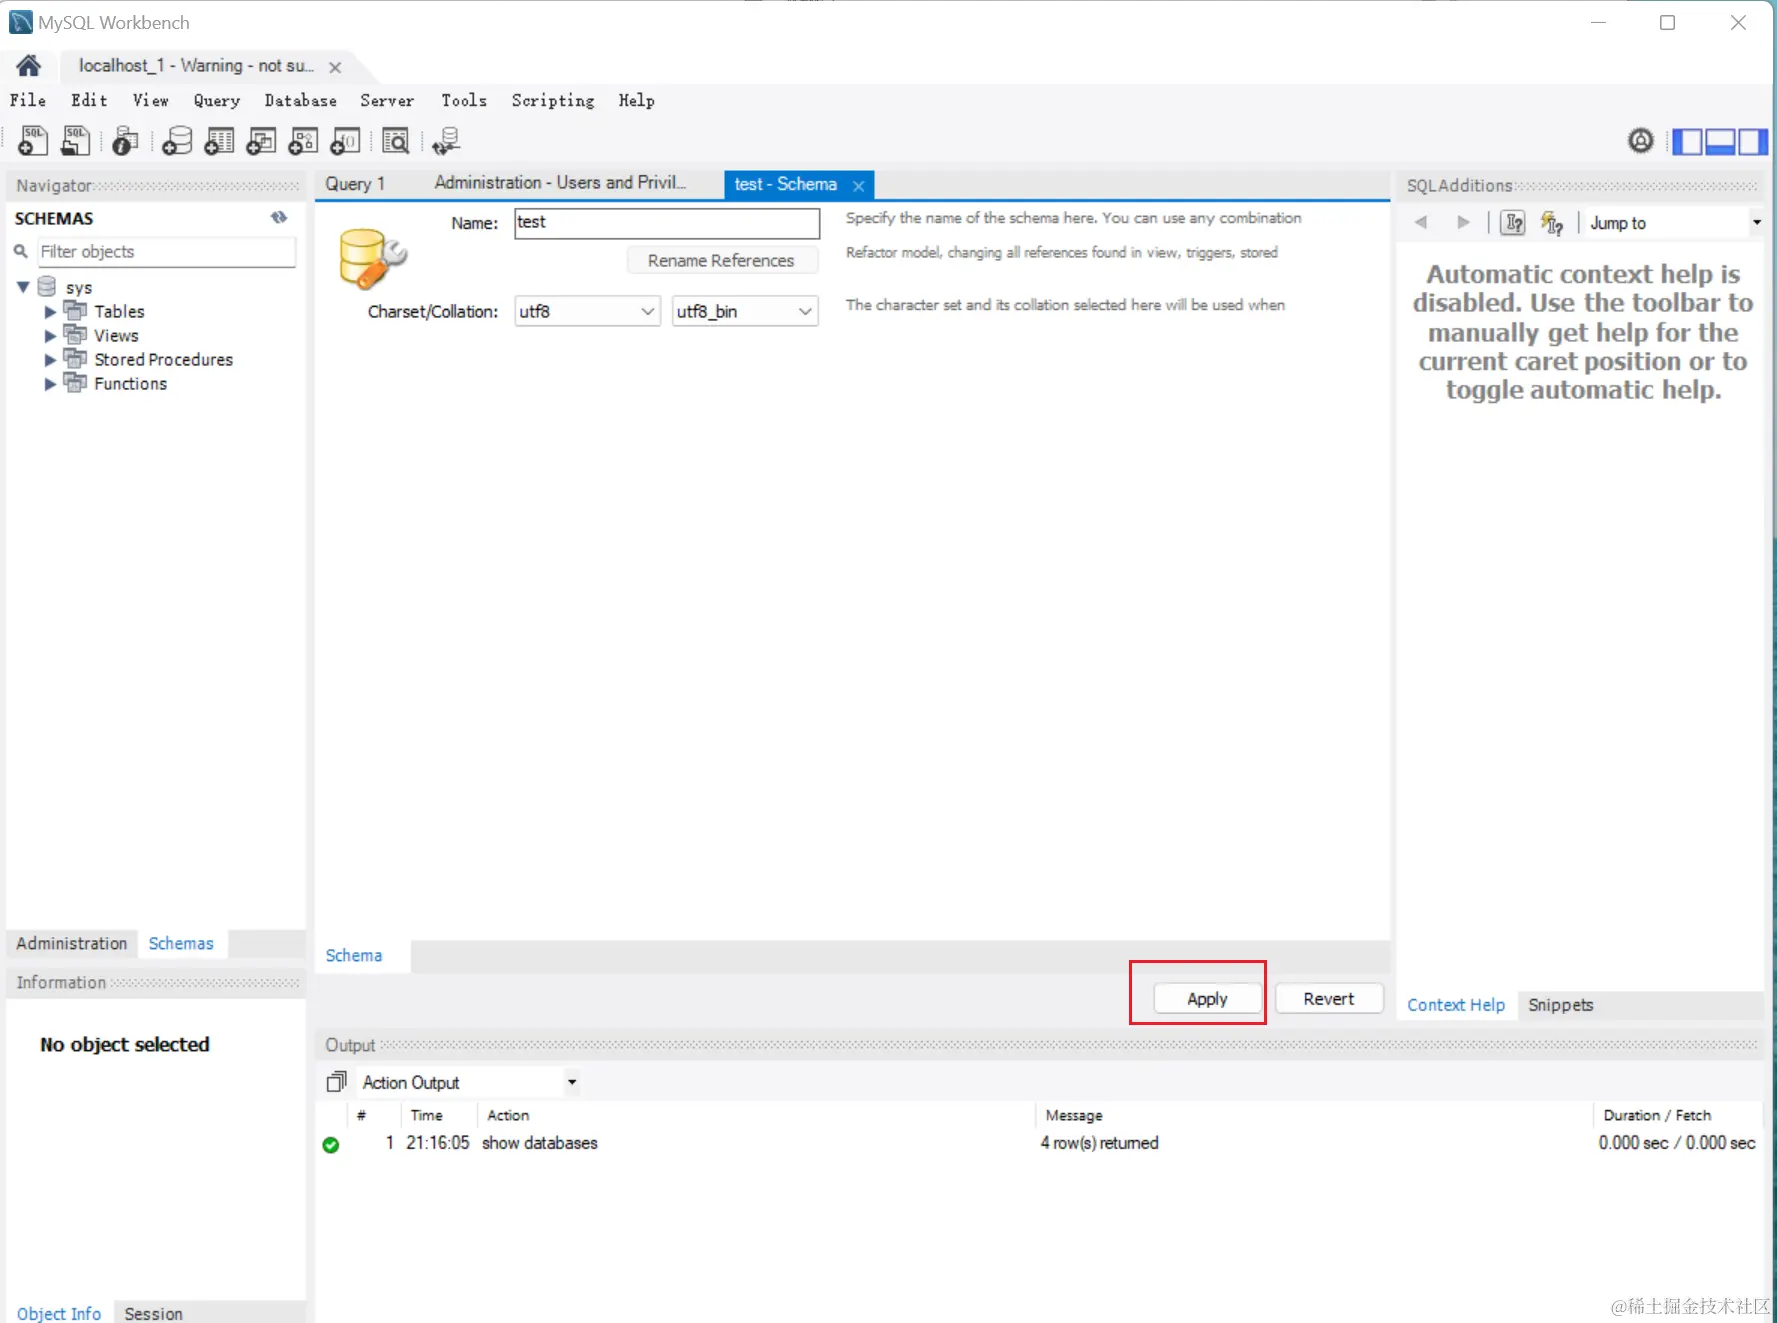Select the Object Info tab

click(x=59, y=1313)
